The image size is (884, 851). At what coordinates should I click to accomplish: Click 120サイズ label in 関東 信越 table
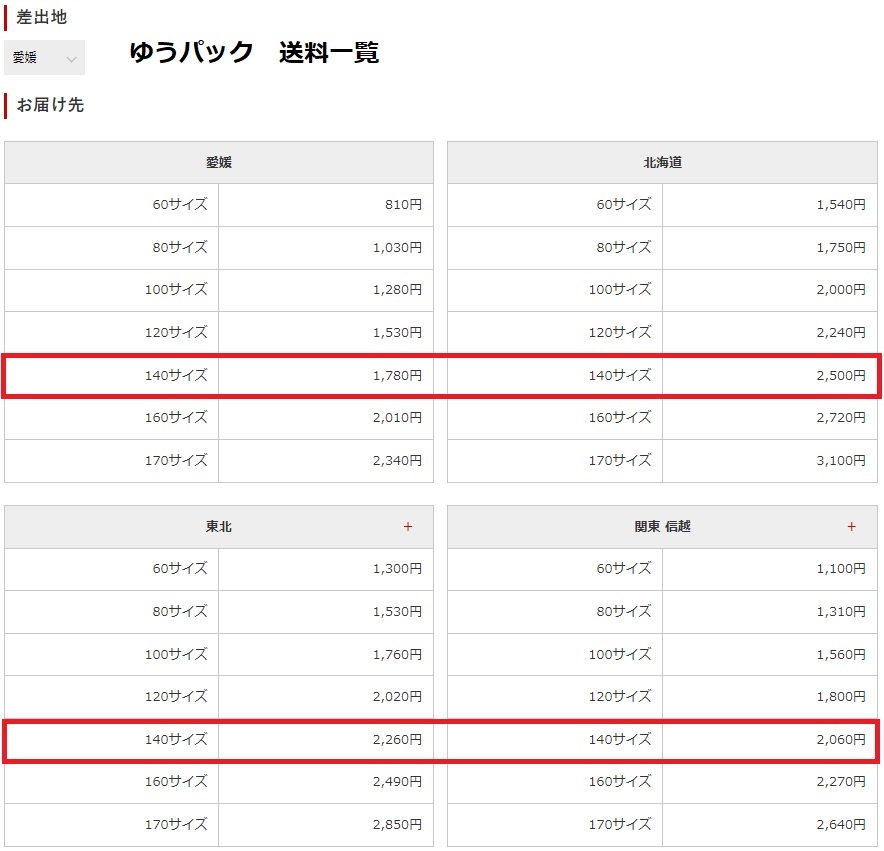tap(620, 696)
